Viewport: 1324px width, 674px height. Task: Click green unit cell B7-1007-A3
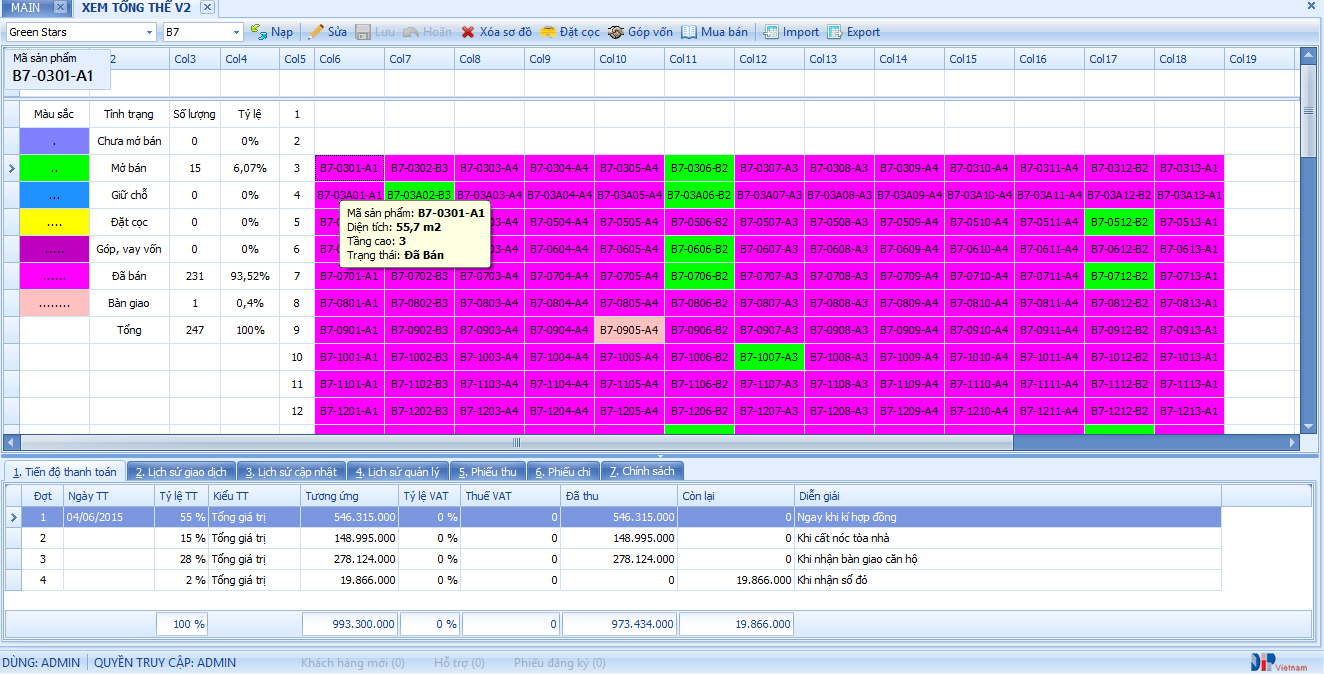pos(769,357)
